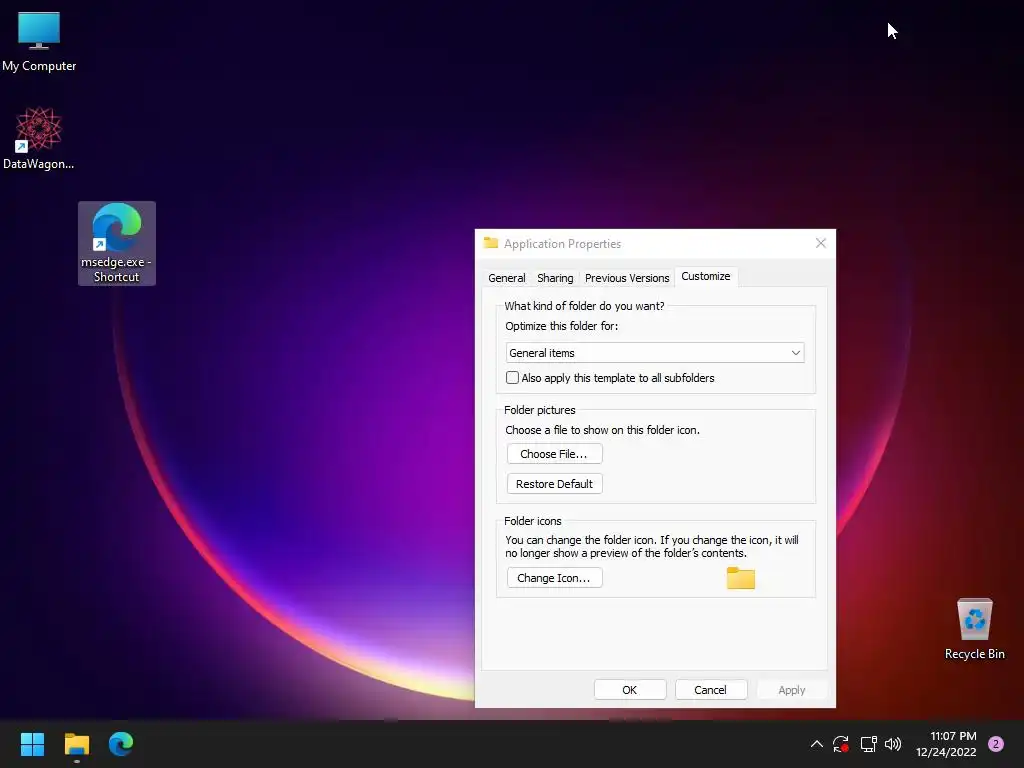The width and height of the screenshot is (1024, 768).
Task: Click the Apply button
Action: pyautogui.click(x=792, y=690)
